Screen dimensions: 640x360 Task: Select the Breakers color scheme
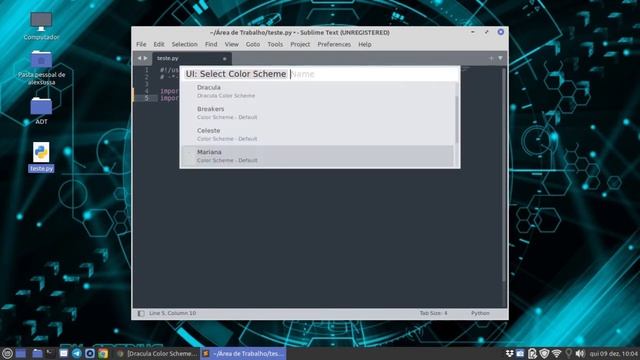pos(318,113)
